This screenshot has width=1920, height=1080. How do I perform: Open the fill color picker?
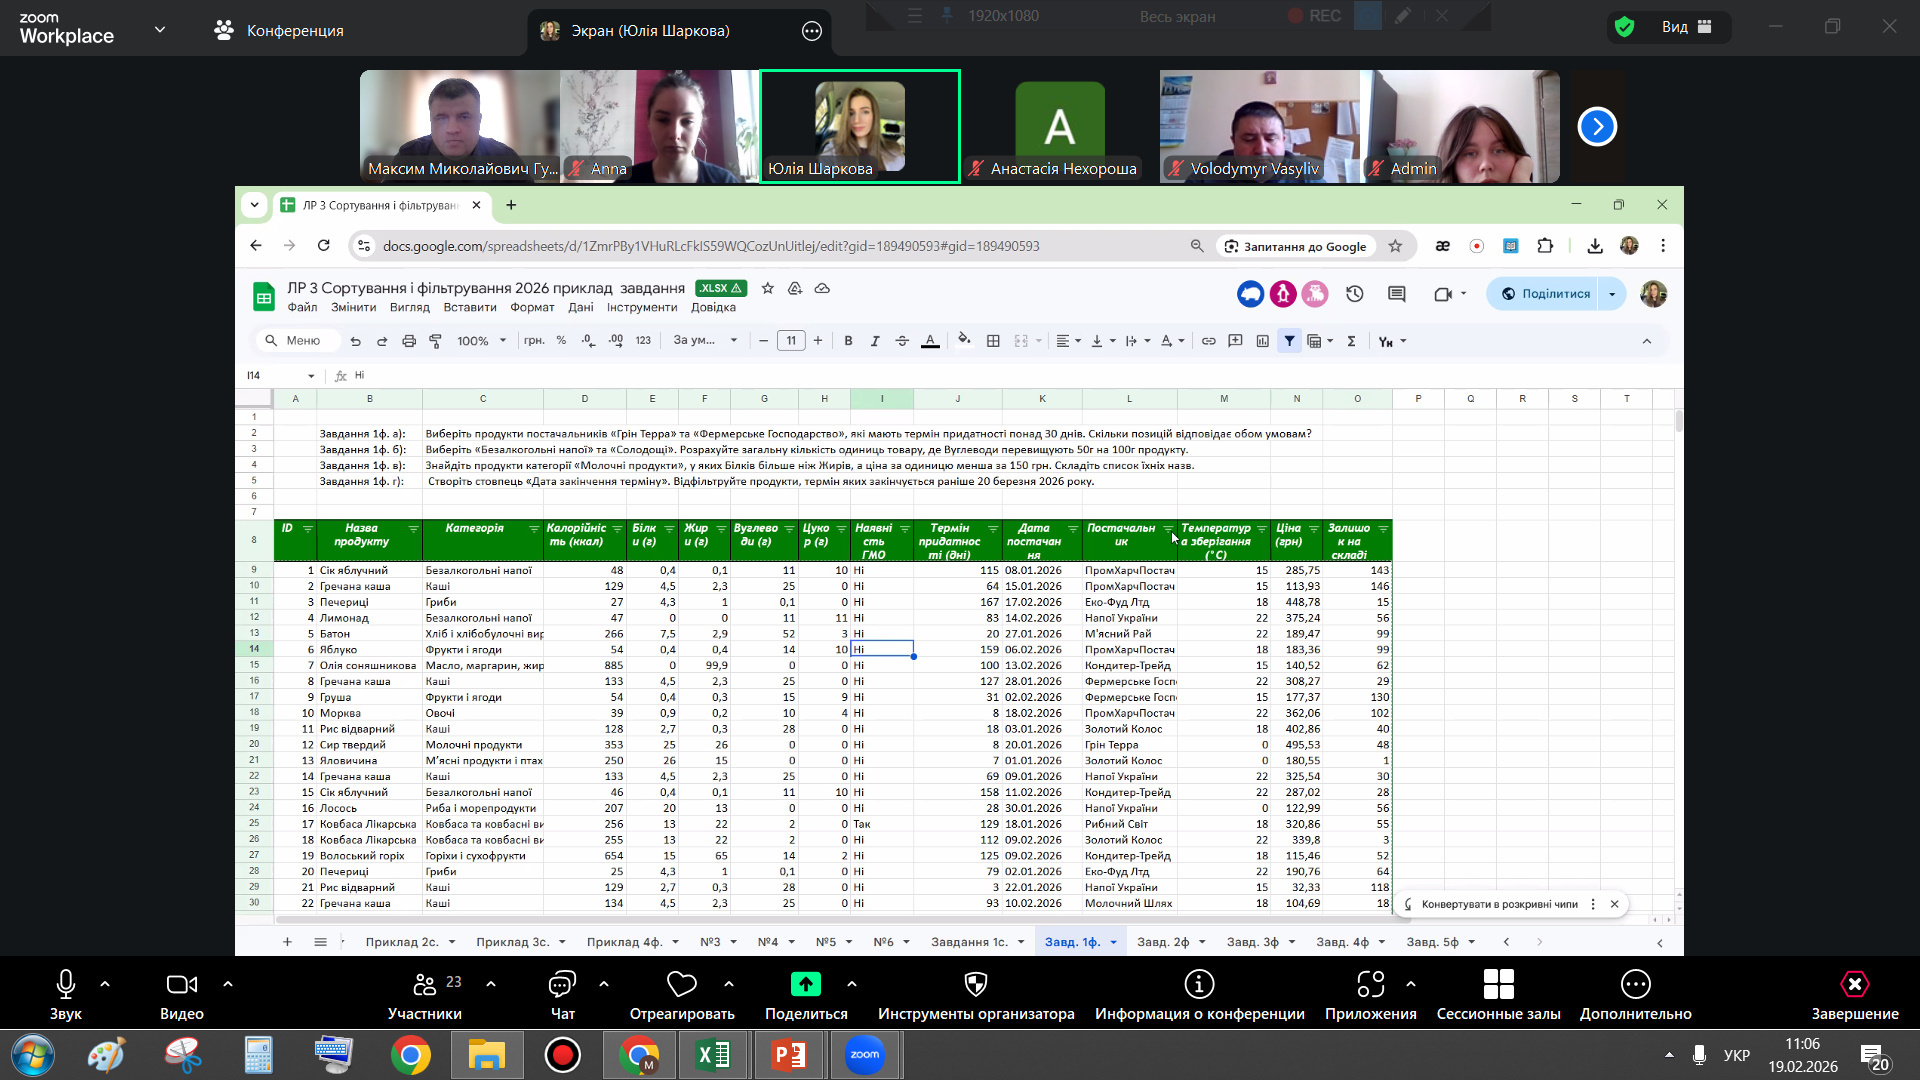coord(964,340)
